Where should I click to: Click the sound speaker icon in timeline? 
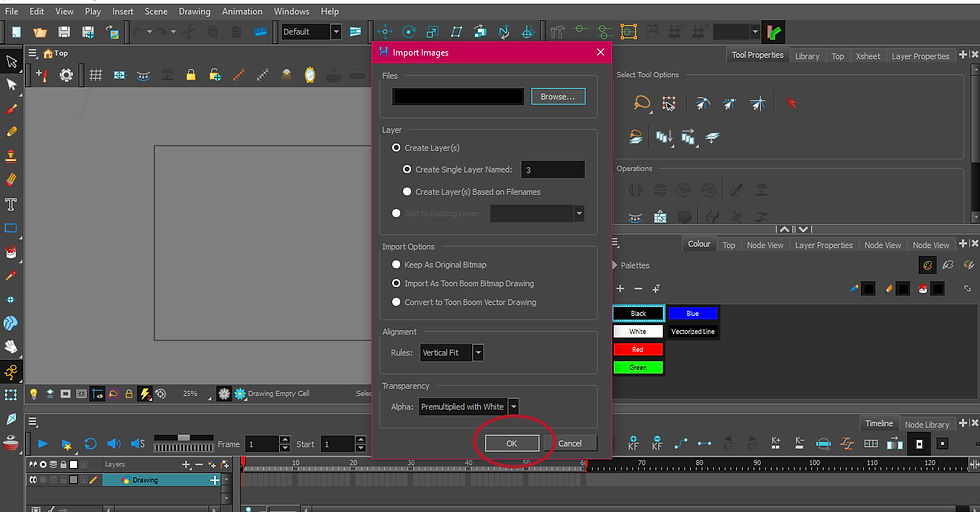click(114, 444)
